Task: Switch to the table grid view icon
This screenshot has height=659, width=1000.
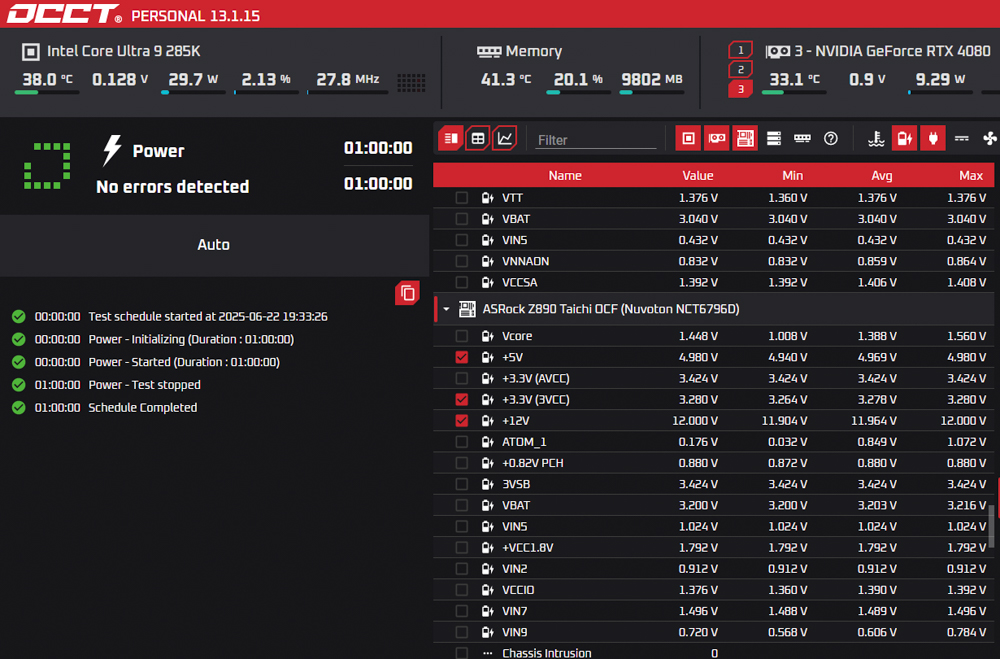Action: coord(478,138)
